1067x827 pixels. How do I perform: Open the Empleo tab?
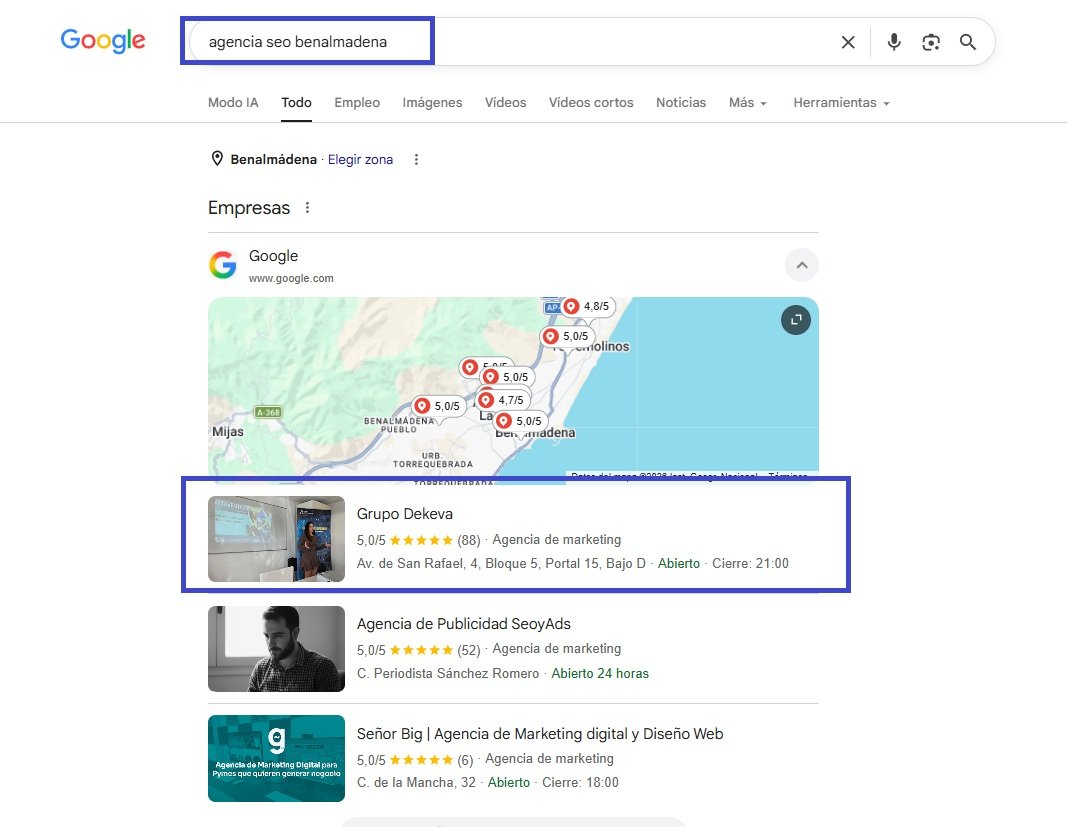click(357, 102)
